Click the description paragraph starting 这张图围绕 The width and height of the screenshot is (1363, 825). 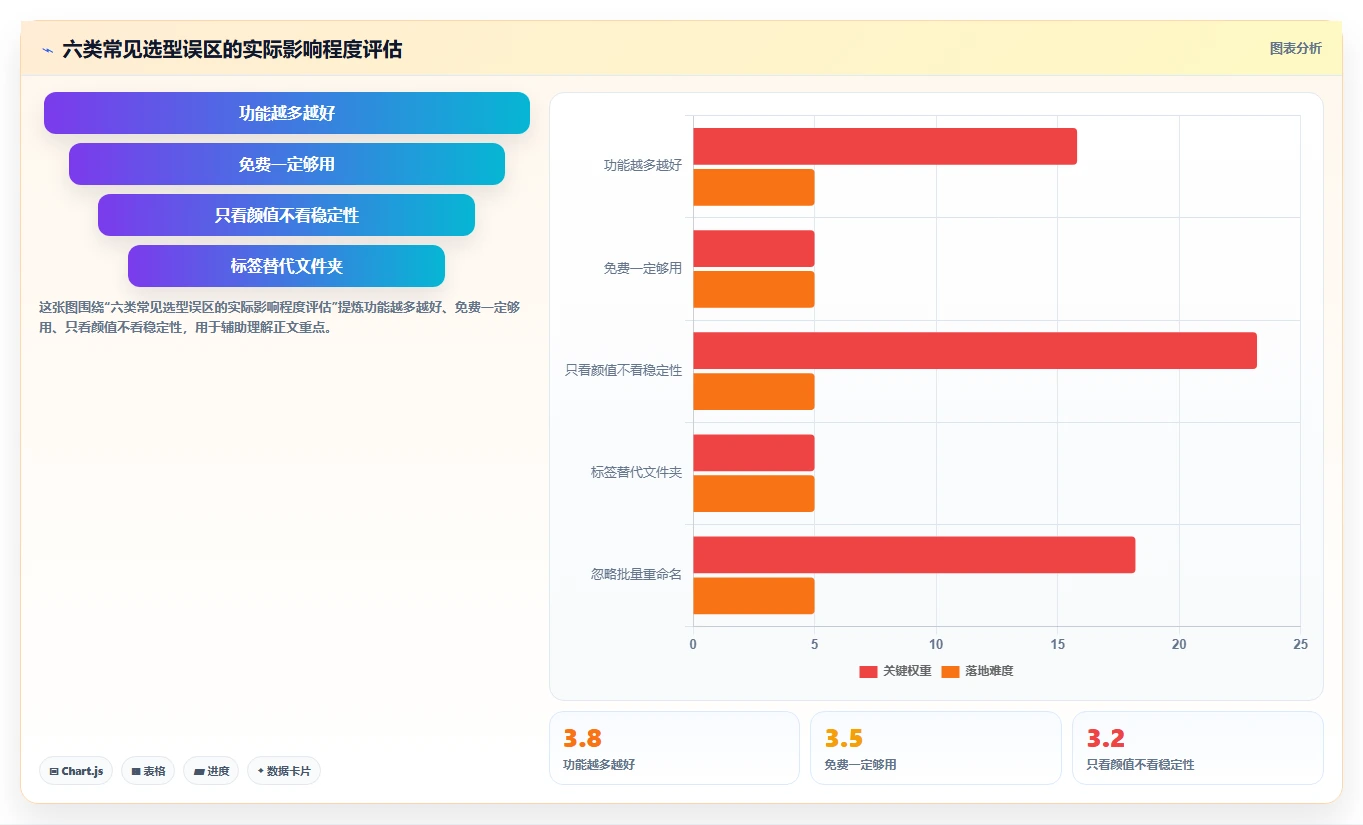(x=280, y=317)
